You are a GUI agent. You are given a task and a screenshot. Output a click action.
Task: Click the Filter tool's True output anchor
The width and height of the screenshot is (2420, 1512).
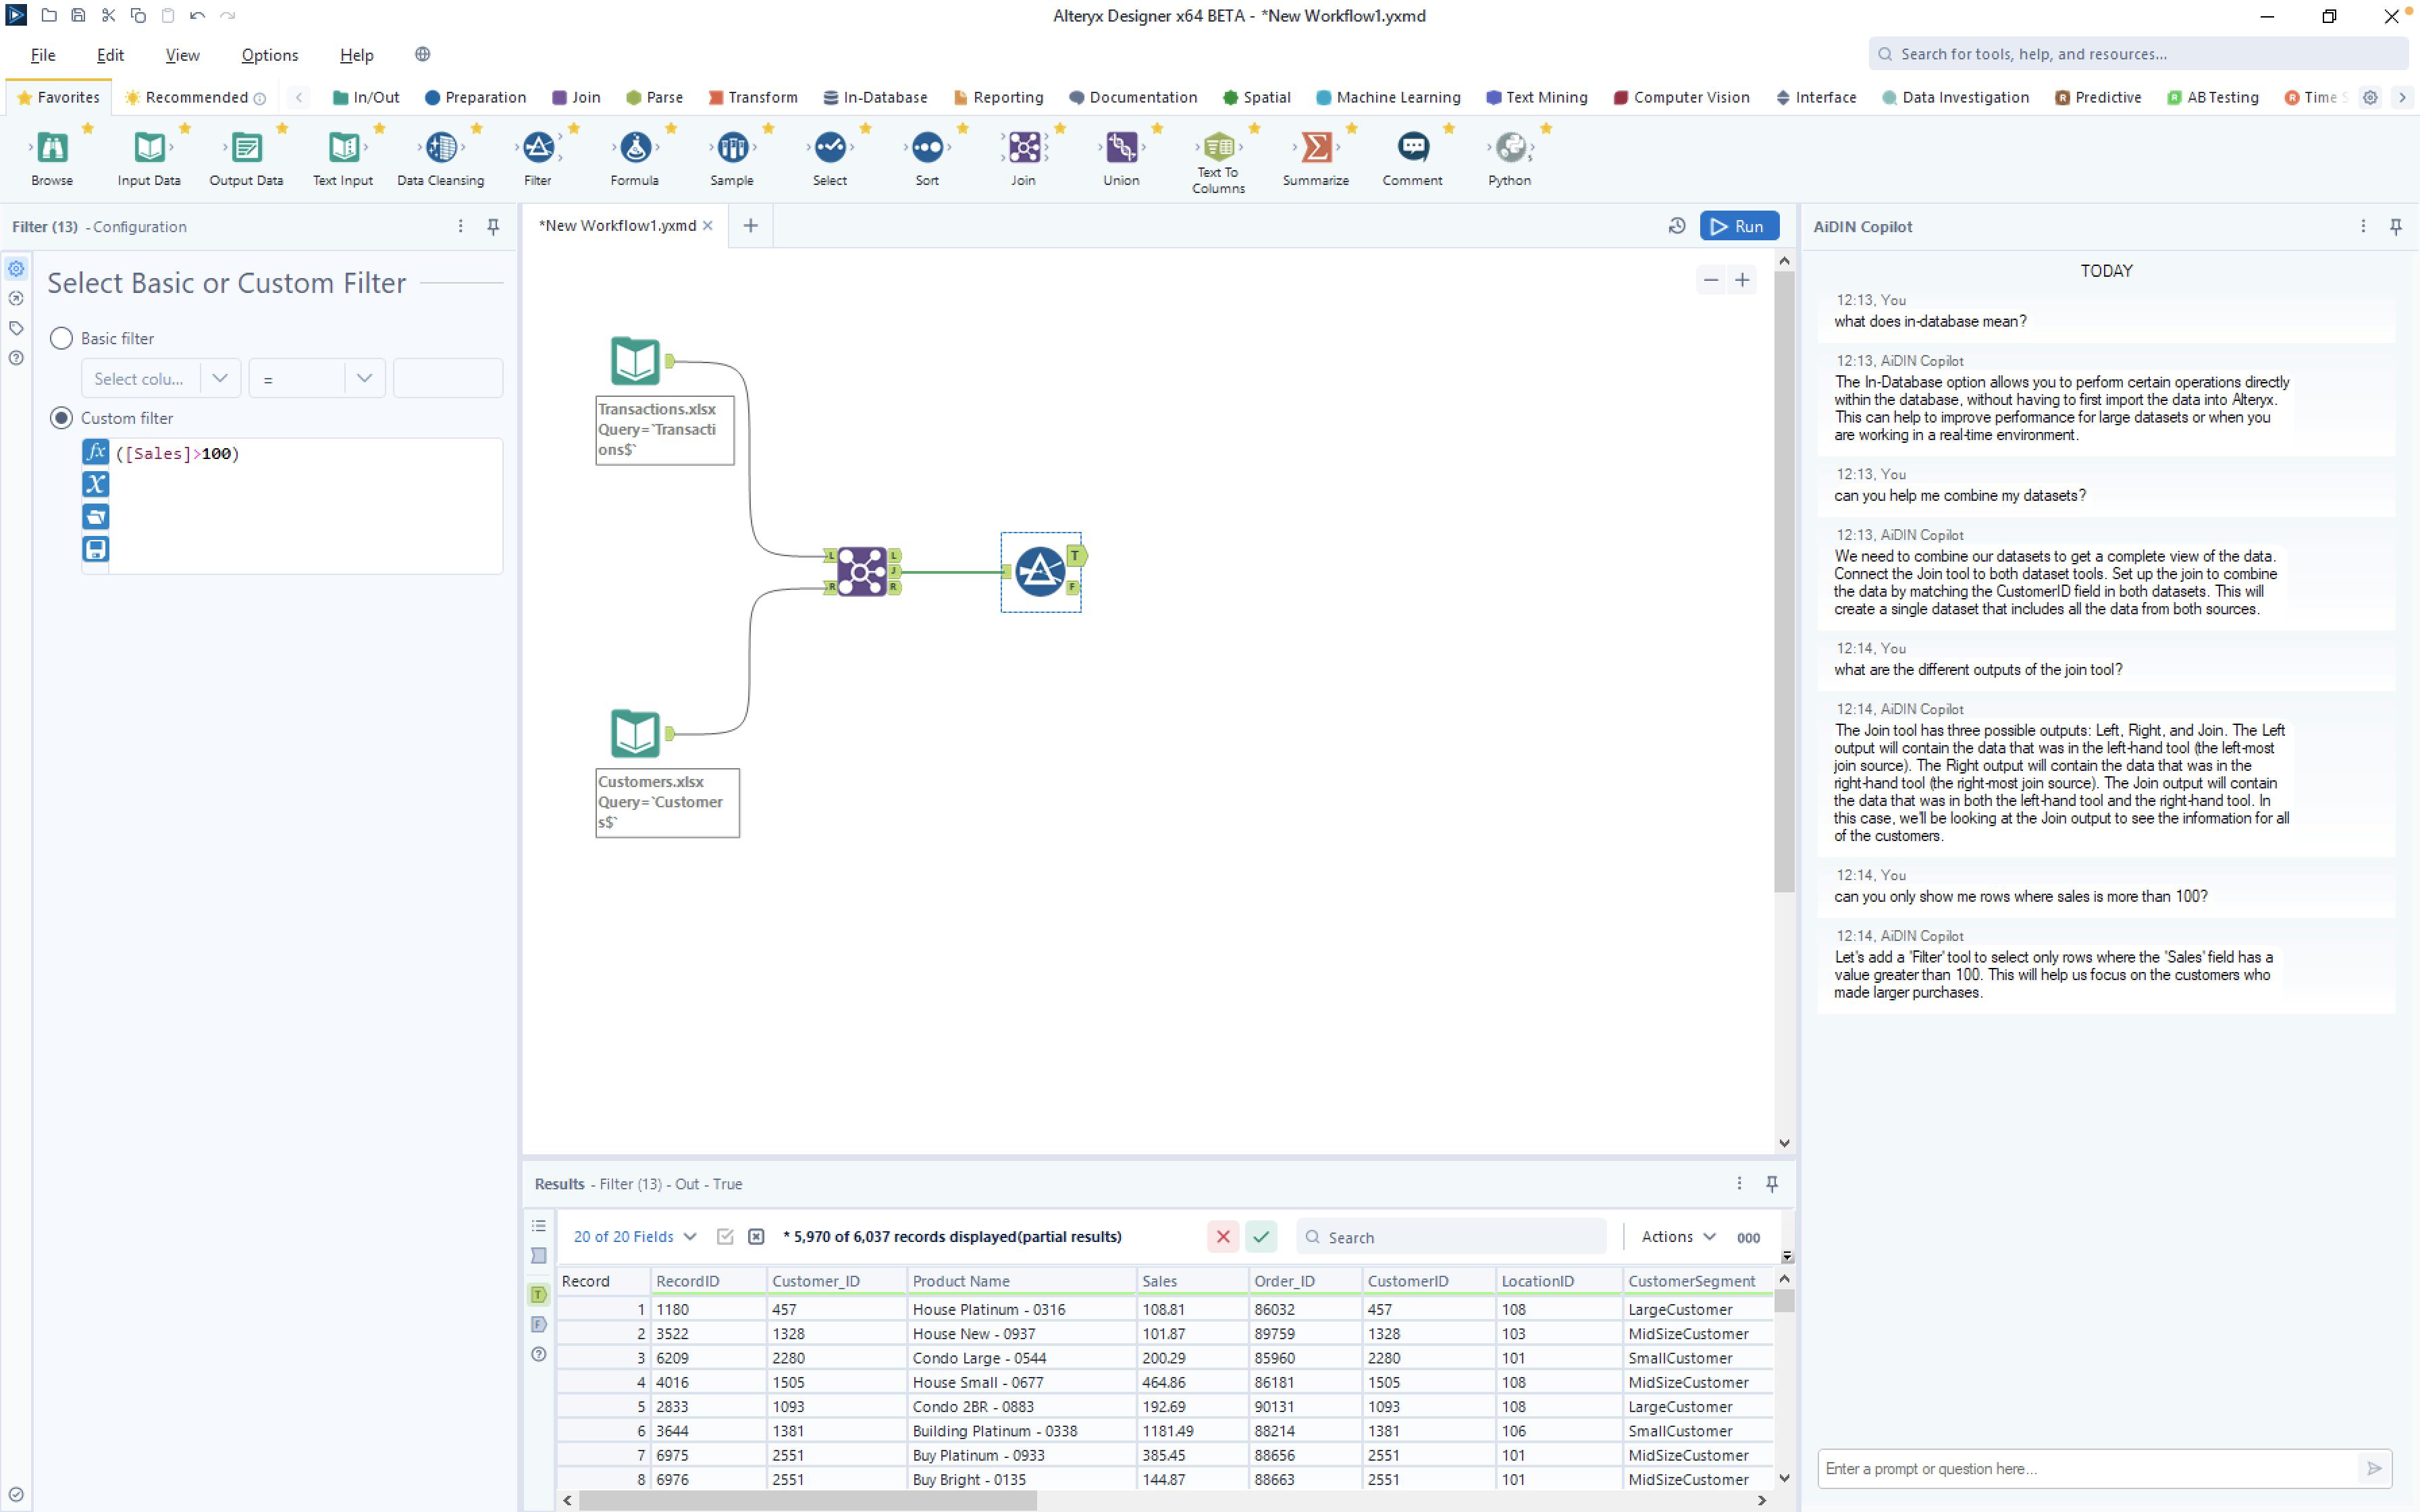coord(1076,555)
